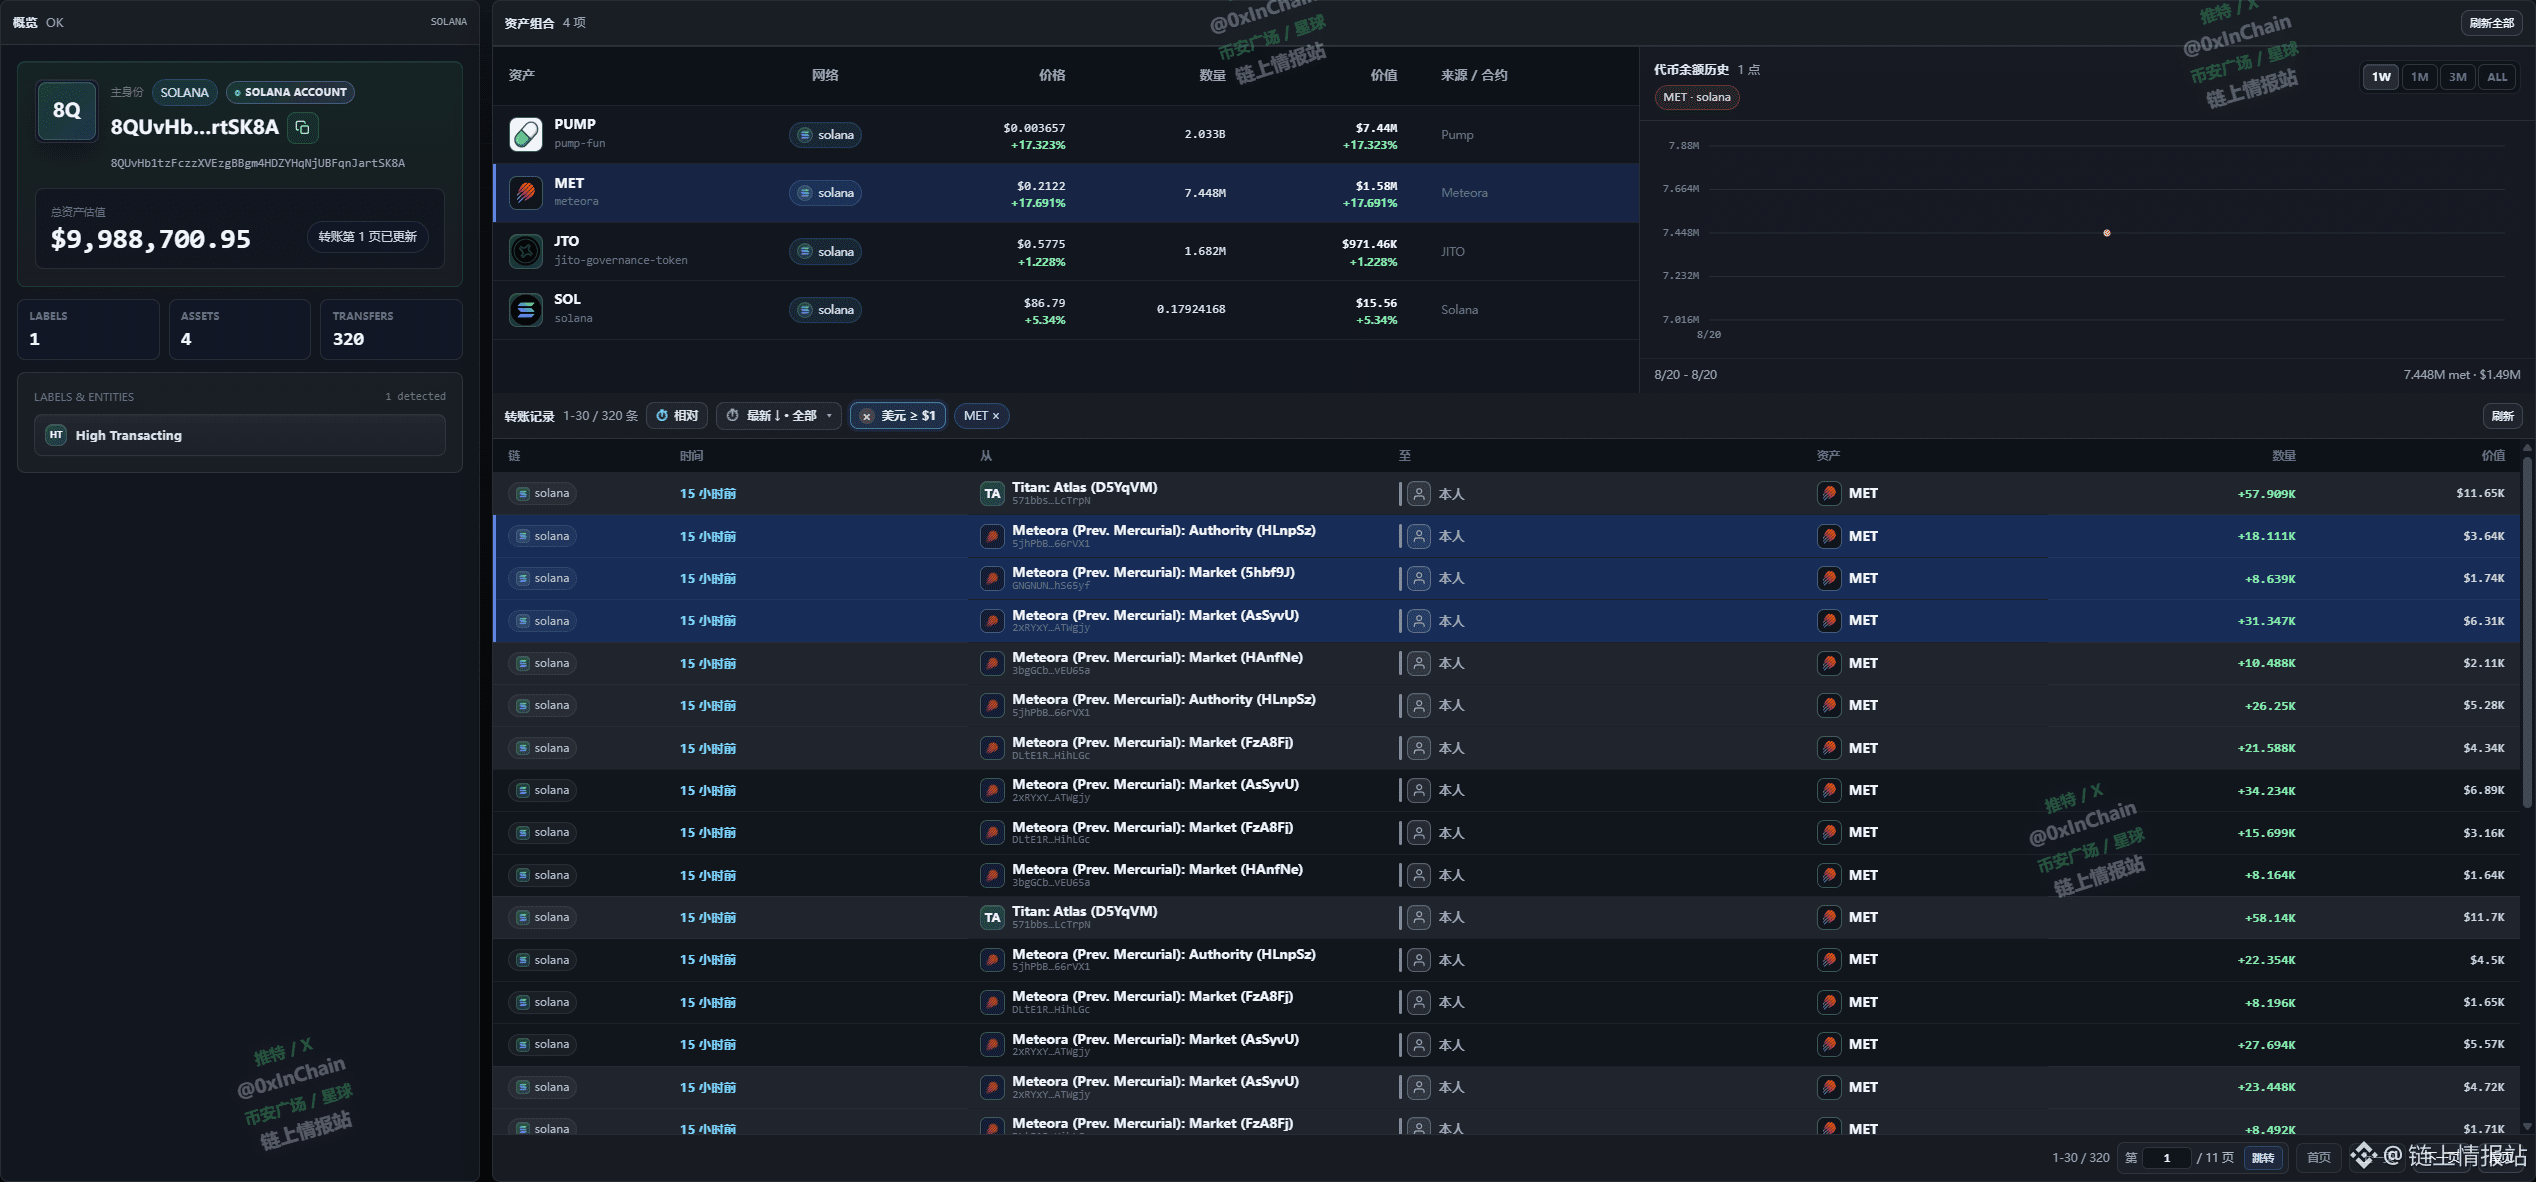
Task: Click the SOLANA ACCOUNT badge
Action: coord(290,92)
